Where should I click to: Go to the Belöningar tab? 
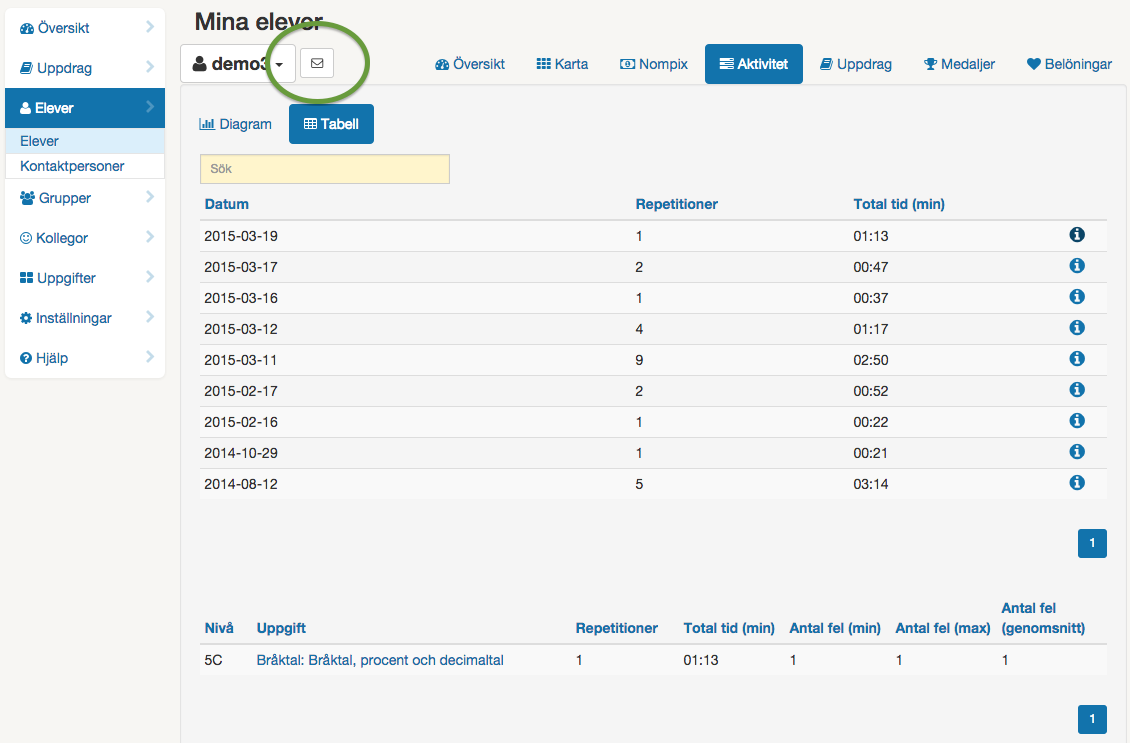coord(1069,64)
